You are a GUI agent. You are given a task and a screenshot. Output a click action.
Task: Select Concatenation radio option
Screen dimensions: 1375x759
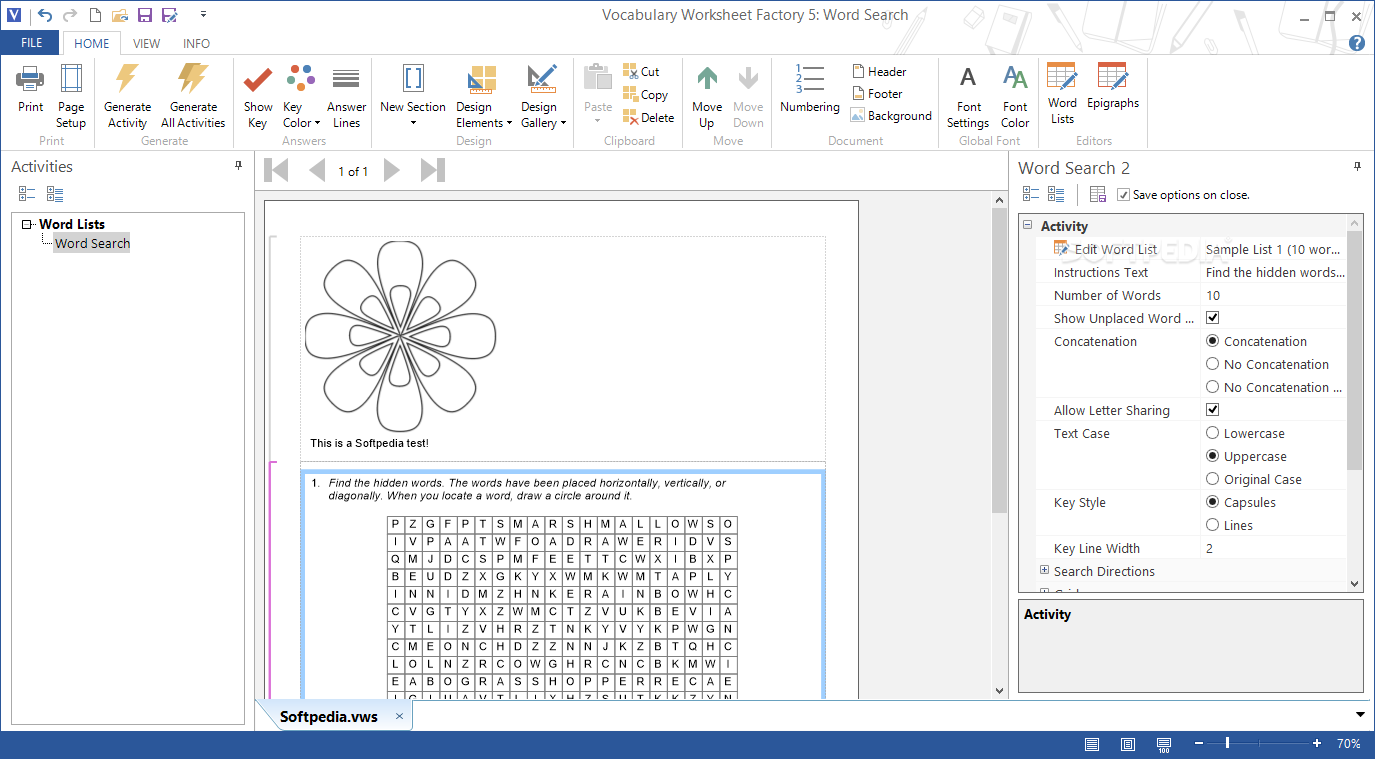tap(1213, 341)
